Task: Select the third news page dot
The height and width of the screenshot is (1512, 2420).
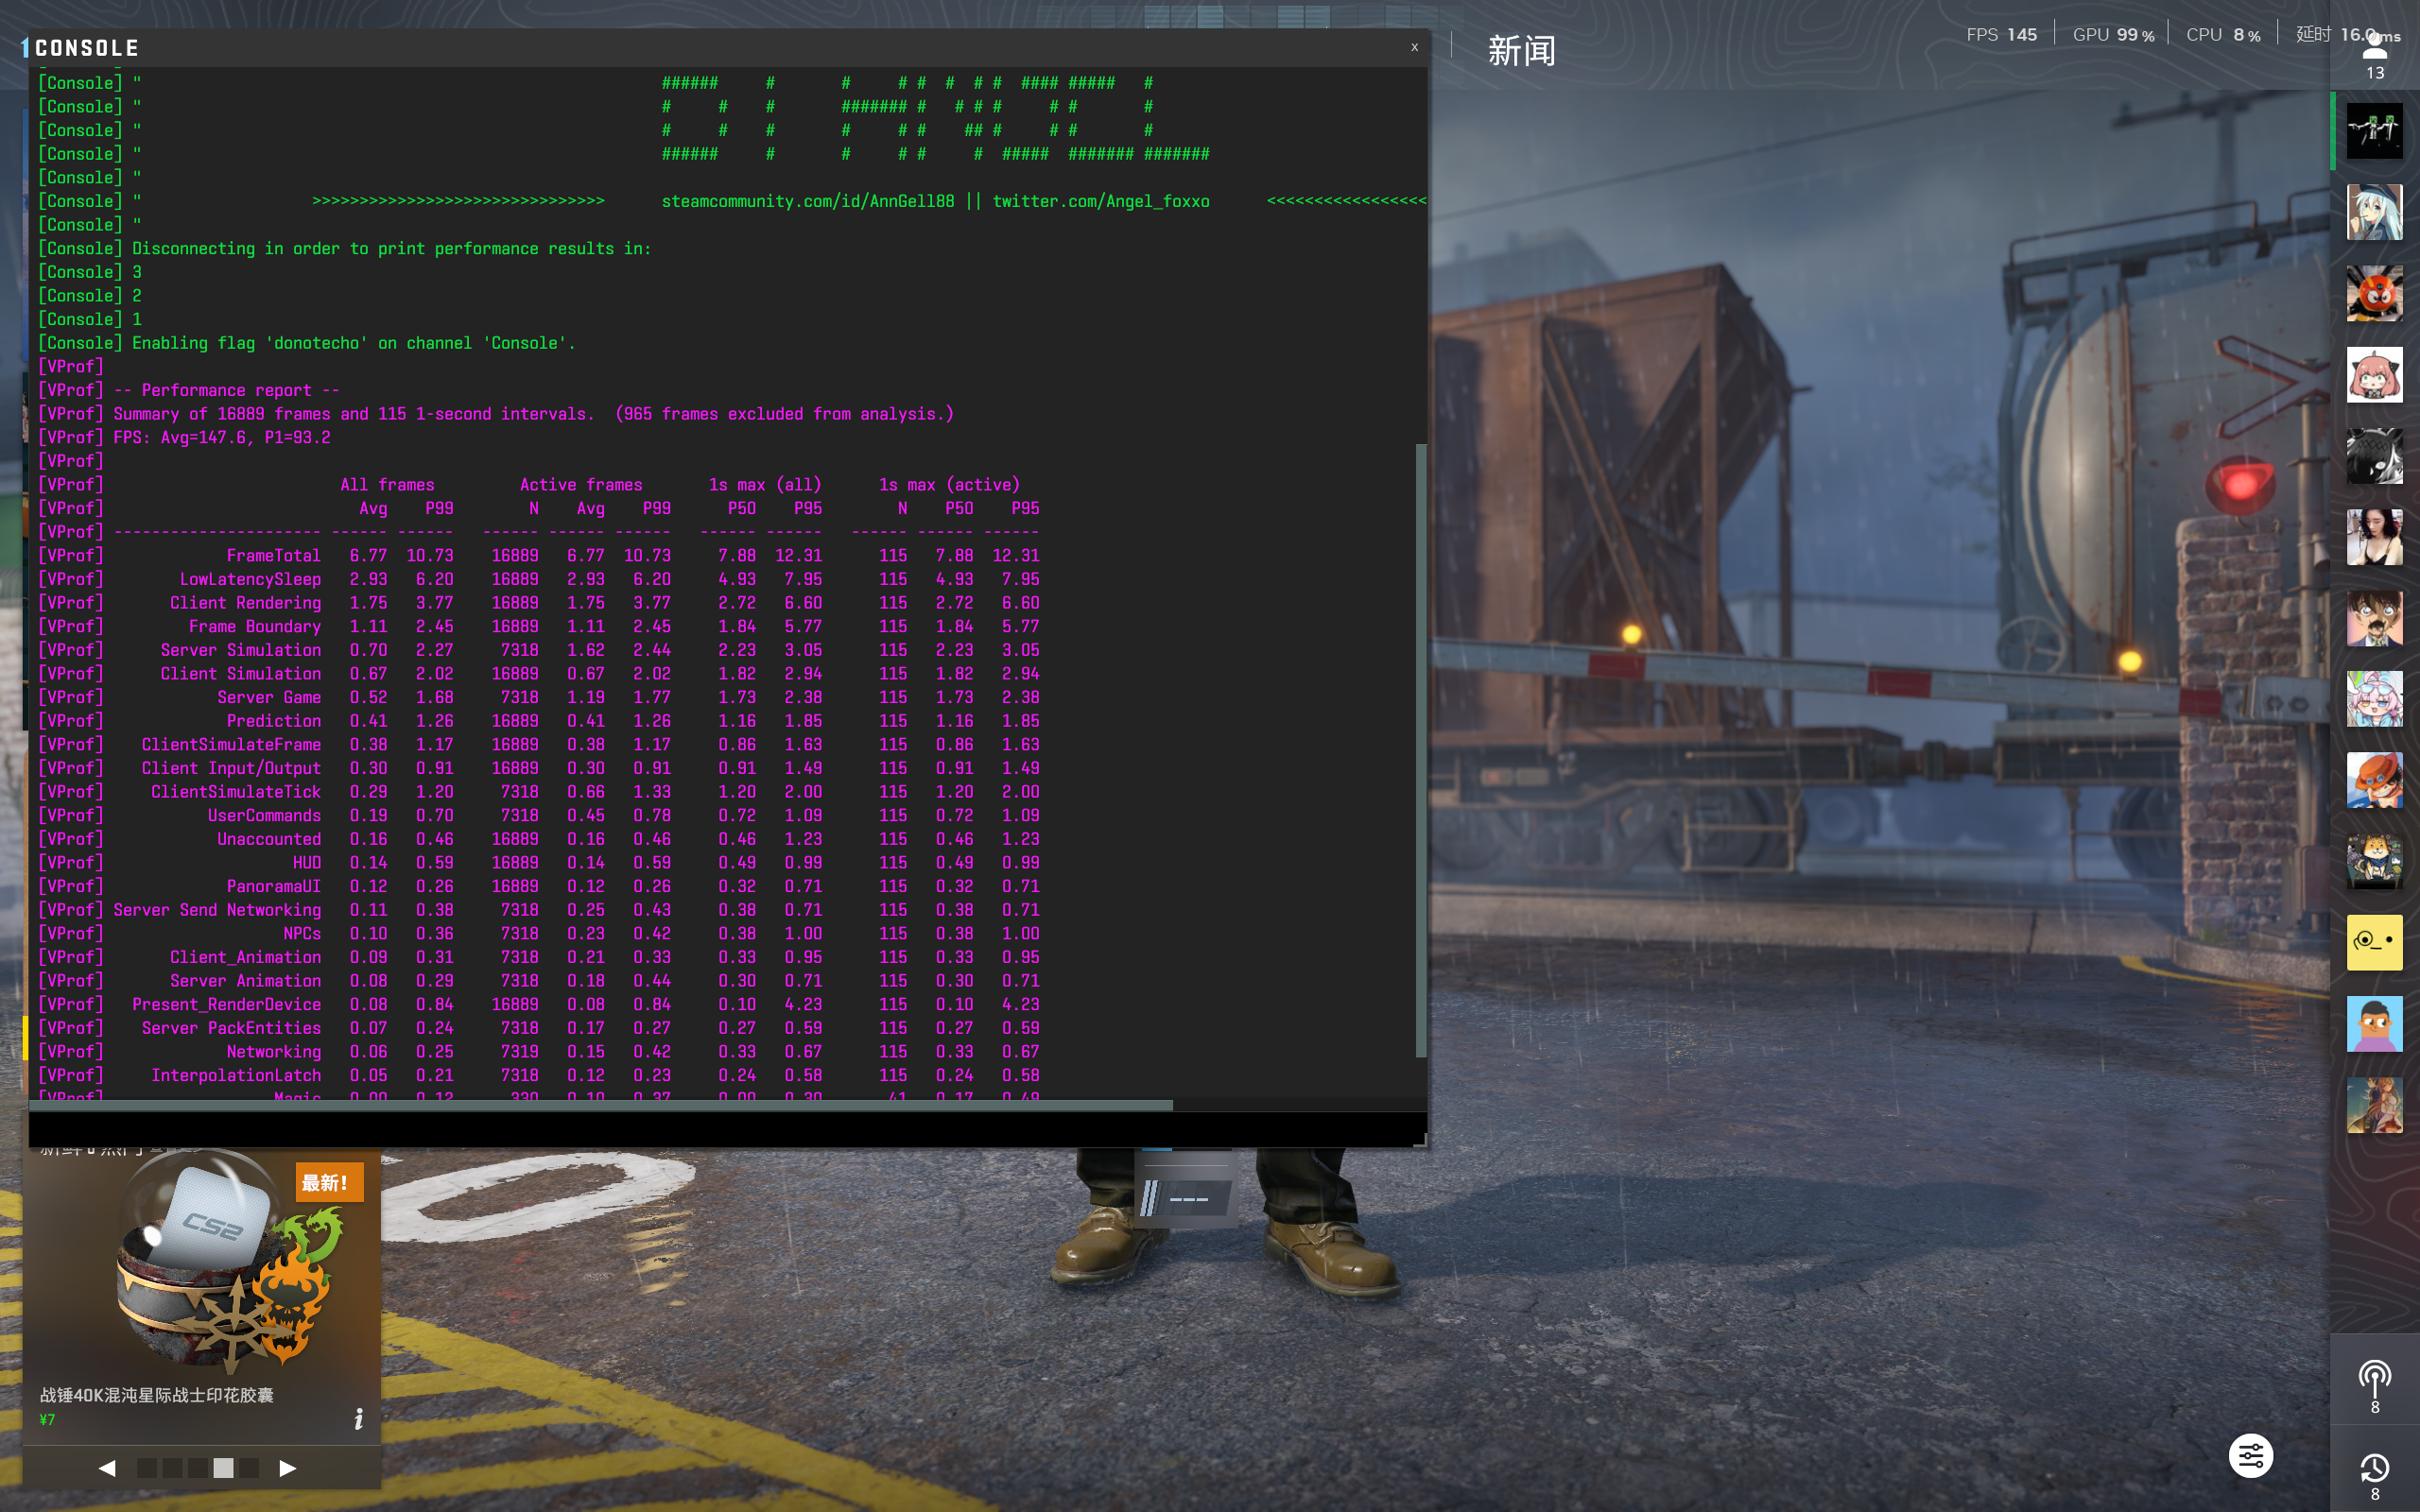Action: [198, 1468]
